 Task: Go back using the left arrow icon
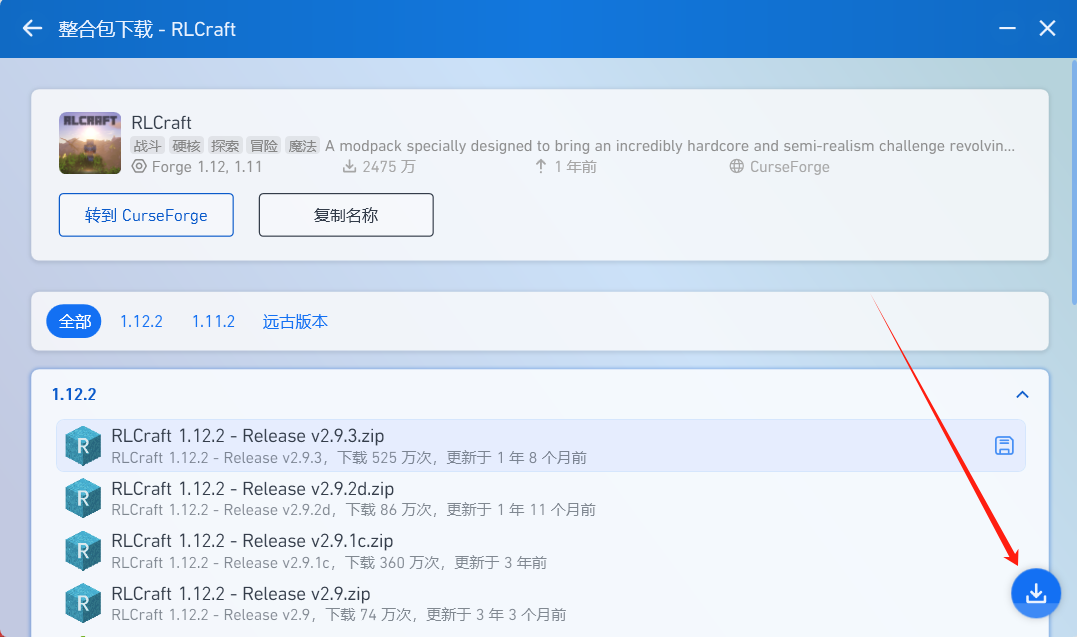[32, 28]
